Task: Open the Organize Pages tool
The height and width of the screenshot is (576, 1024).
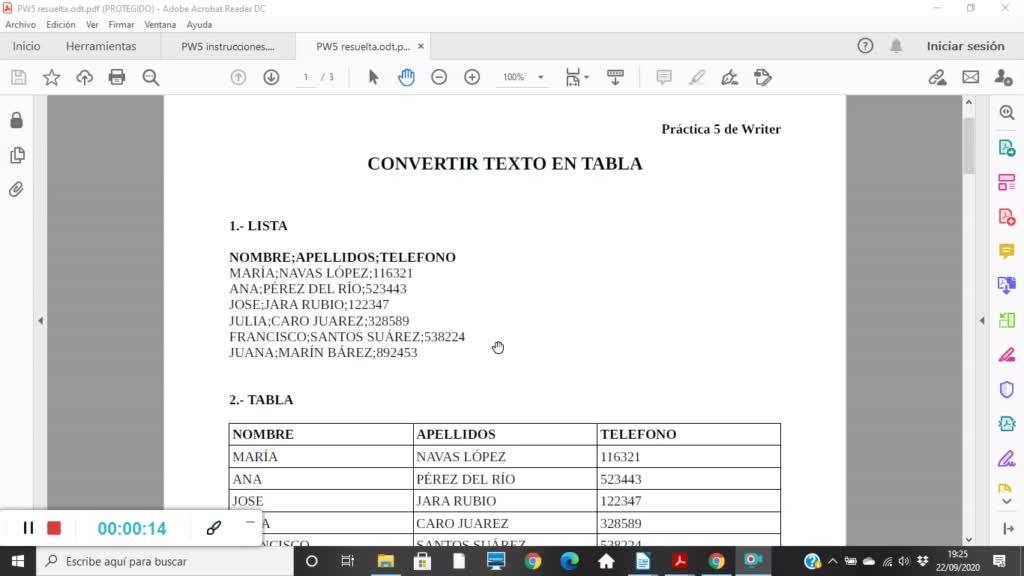Action: point(1006,182)
